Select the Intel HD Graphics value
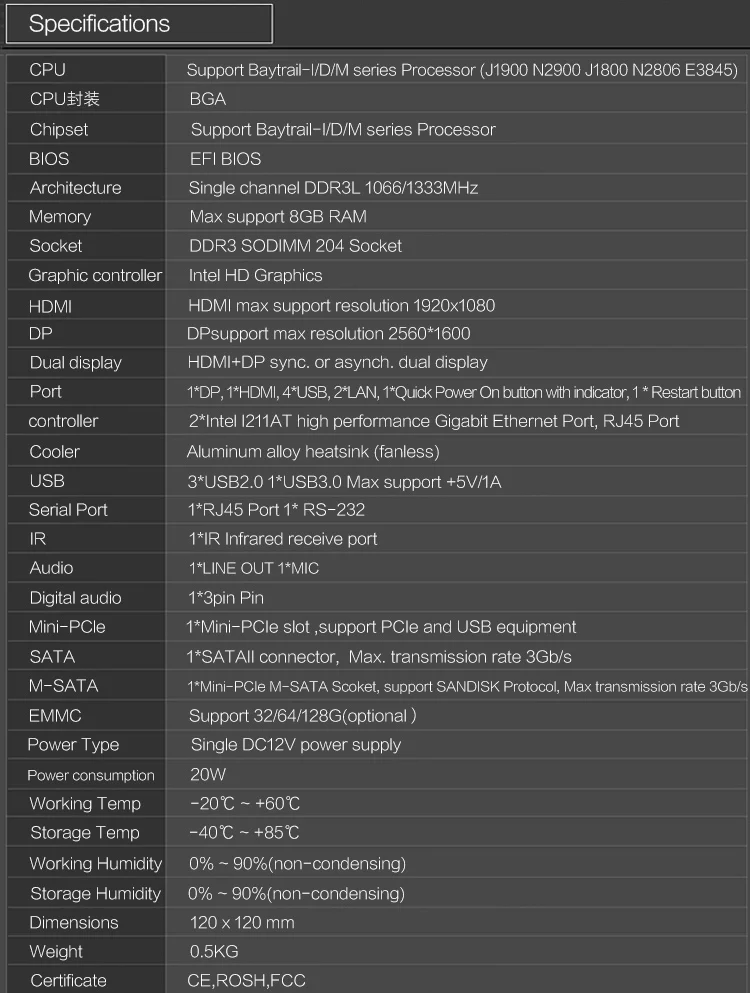Screen dimensions: 750x993 click(255, 275)
